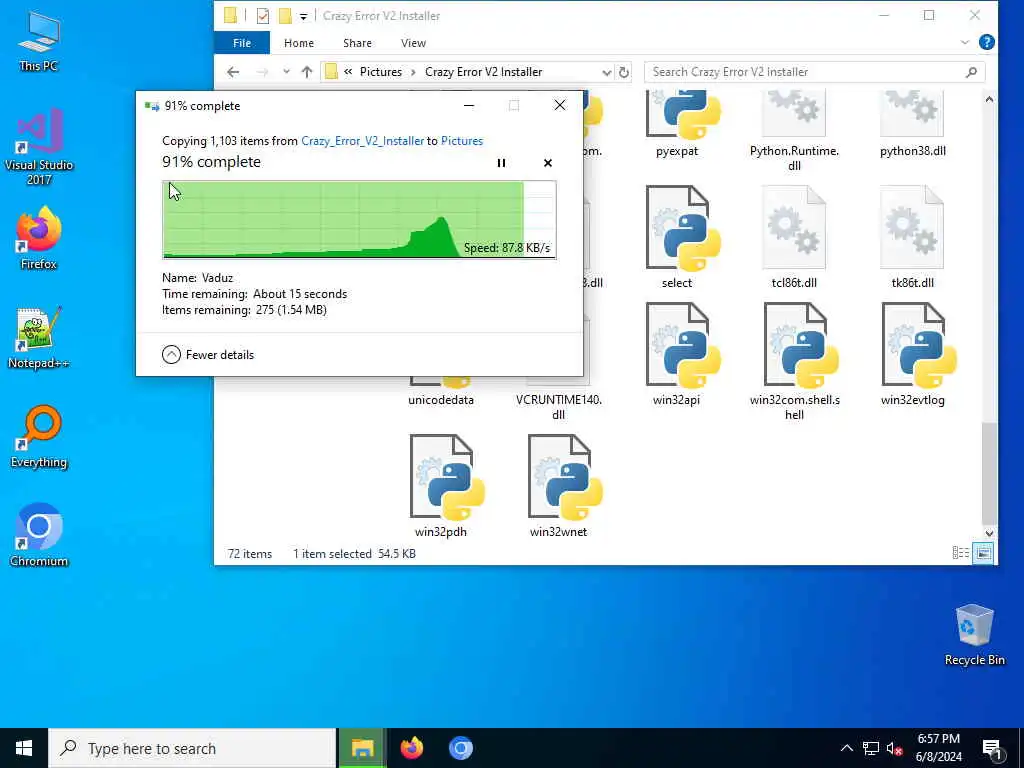
Task: Expand the hidden breadcrumb path chevron
Action: pos(348,72)
